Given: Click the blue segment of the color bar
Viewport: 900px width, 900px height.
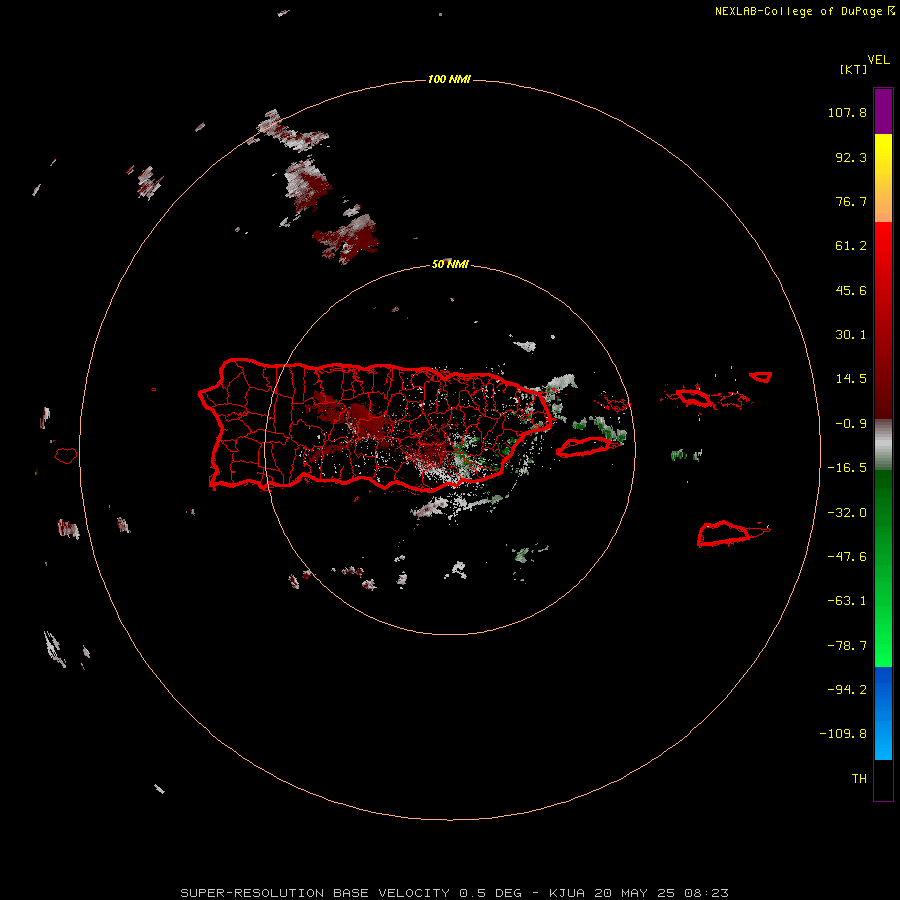Looking at the screenshot, I should 883,713.
